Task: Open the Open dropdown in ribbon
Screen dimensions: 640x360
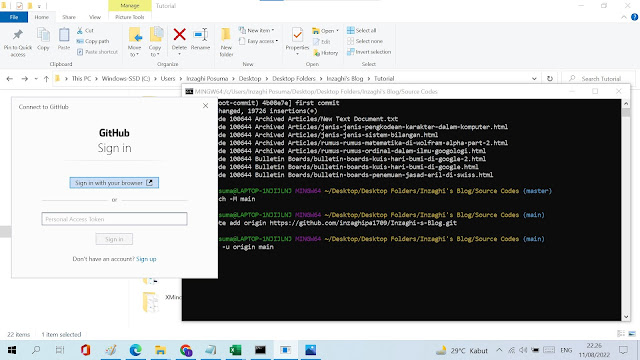Action: click(x=326, y=31)
